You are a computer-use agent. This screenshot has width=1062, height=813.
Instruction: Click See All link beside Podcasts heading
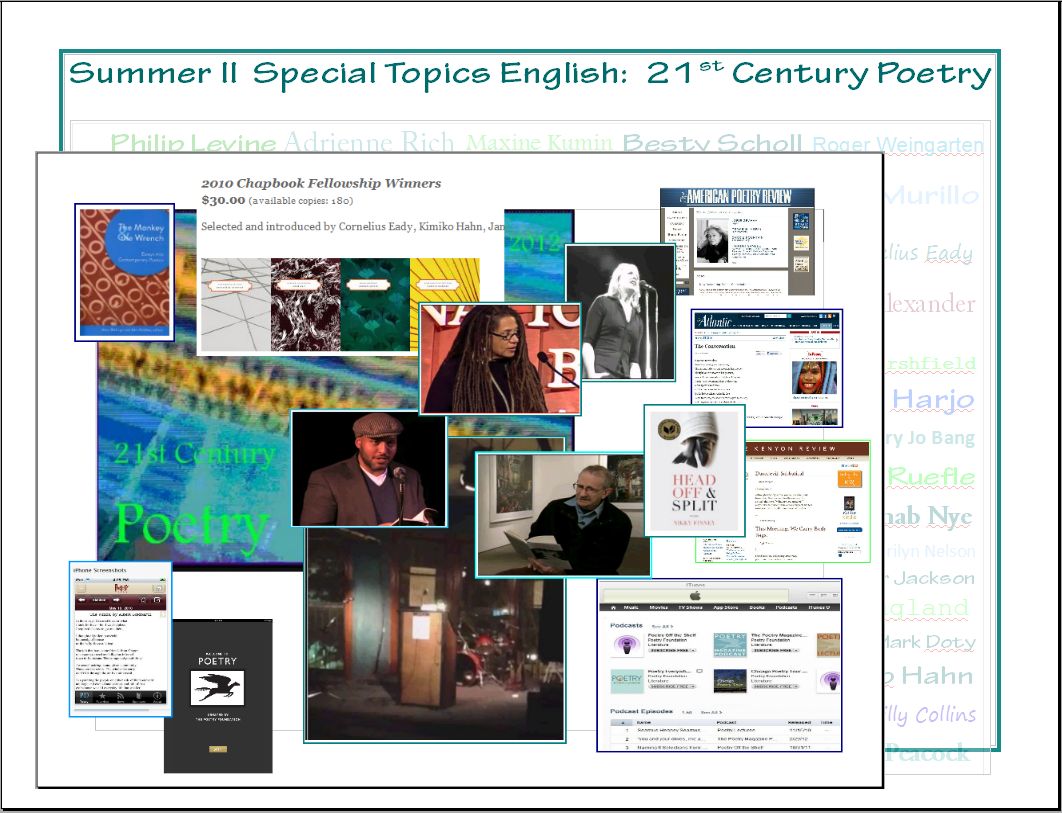tap(664, 626)
